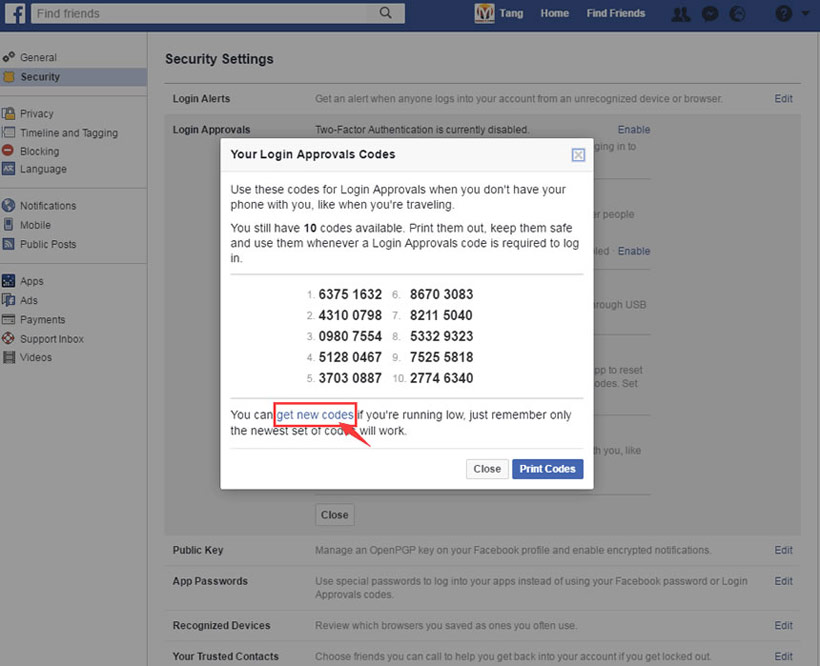Image resolution: width=820 pixels, height=666 pixels.
Task: Click the Mobile phone icon
Action: pyautogui.click(x=8, y=225)
